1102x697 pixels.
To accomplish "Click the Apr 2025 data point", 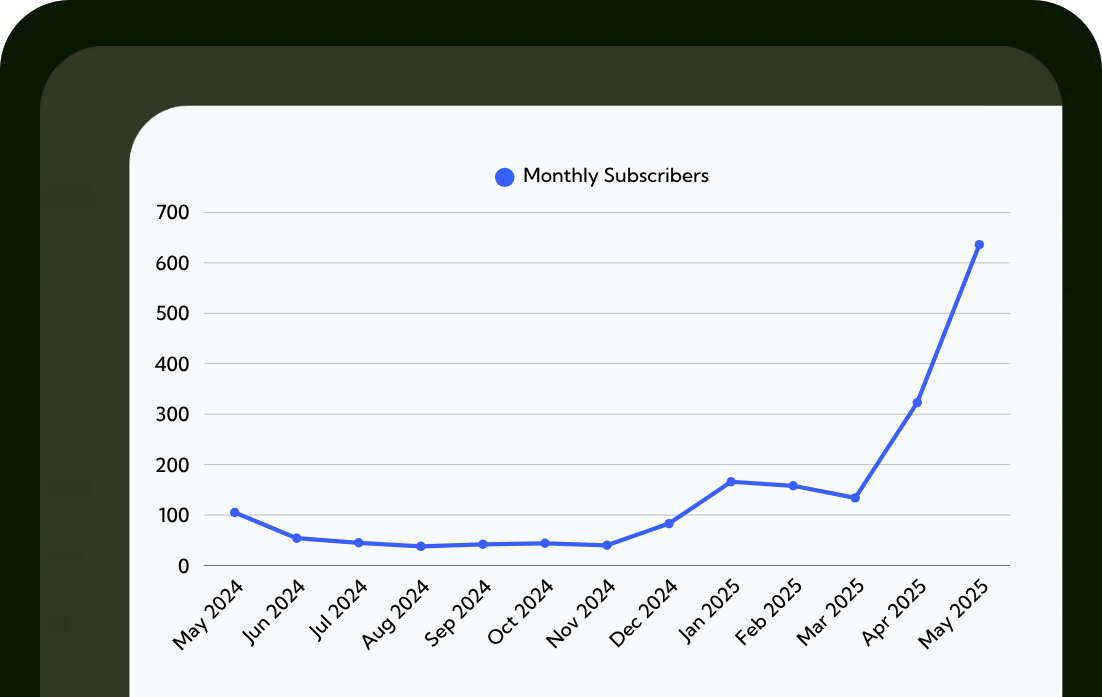I will 917,403.
